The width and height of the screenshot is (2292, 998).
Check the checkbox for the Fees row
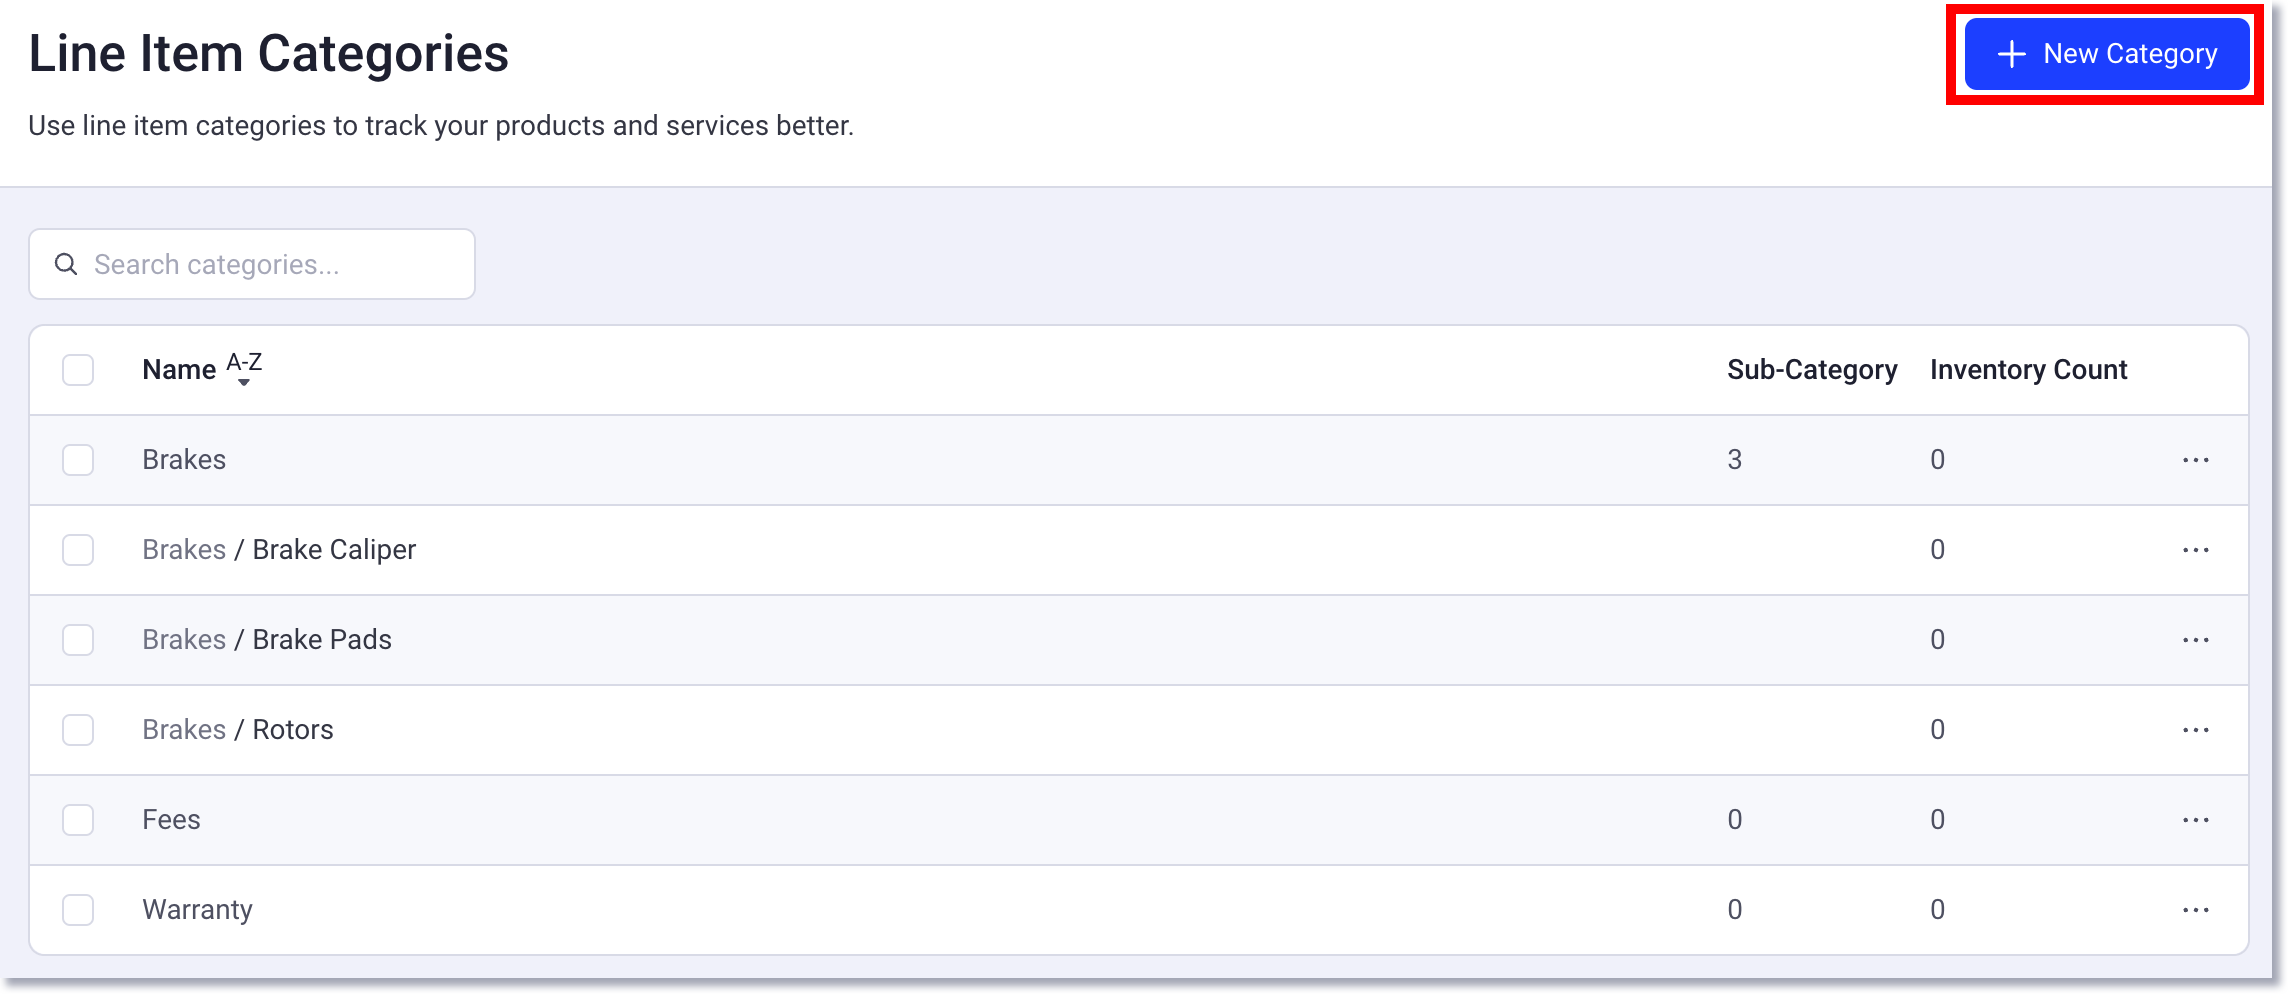click(x=78, y=819)
